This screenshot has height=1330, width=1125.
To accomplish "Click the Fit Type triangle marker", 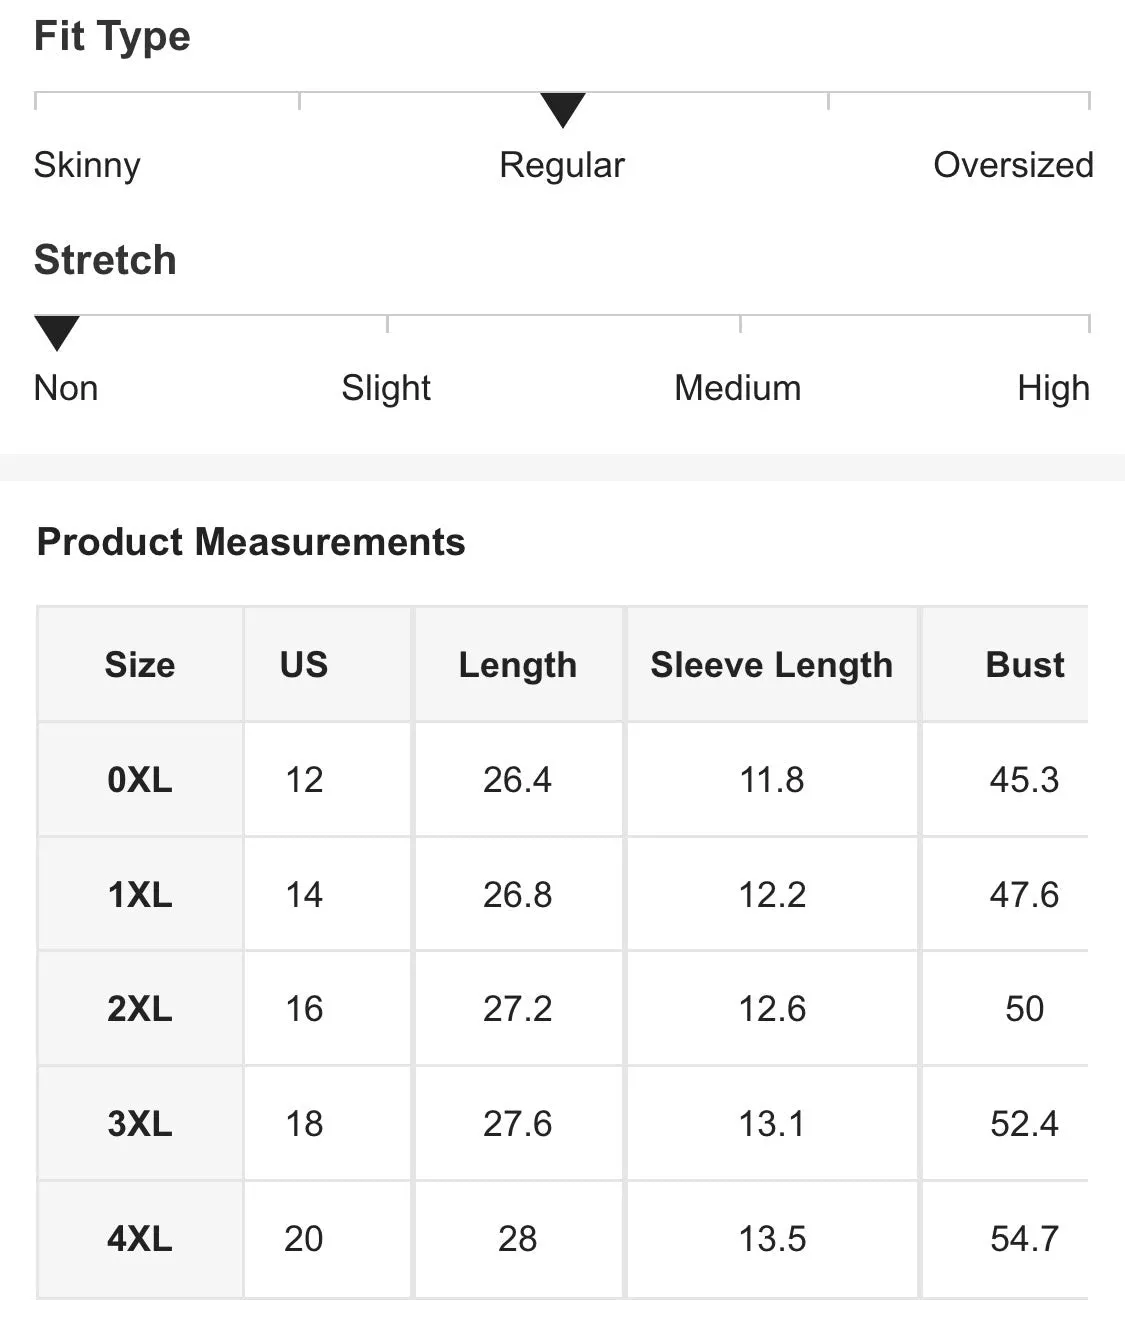I will [x=562, y=110].
